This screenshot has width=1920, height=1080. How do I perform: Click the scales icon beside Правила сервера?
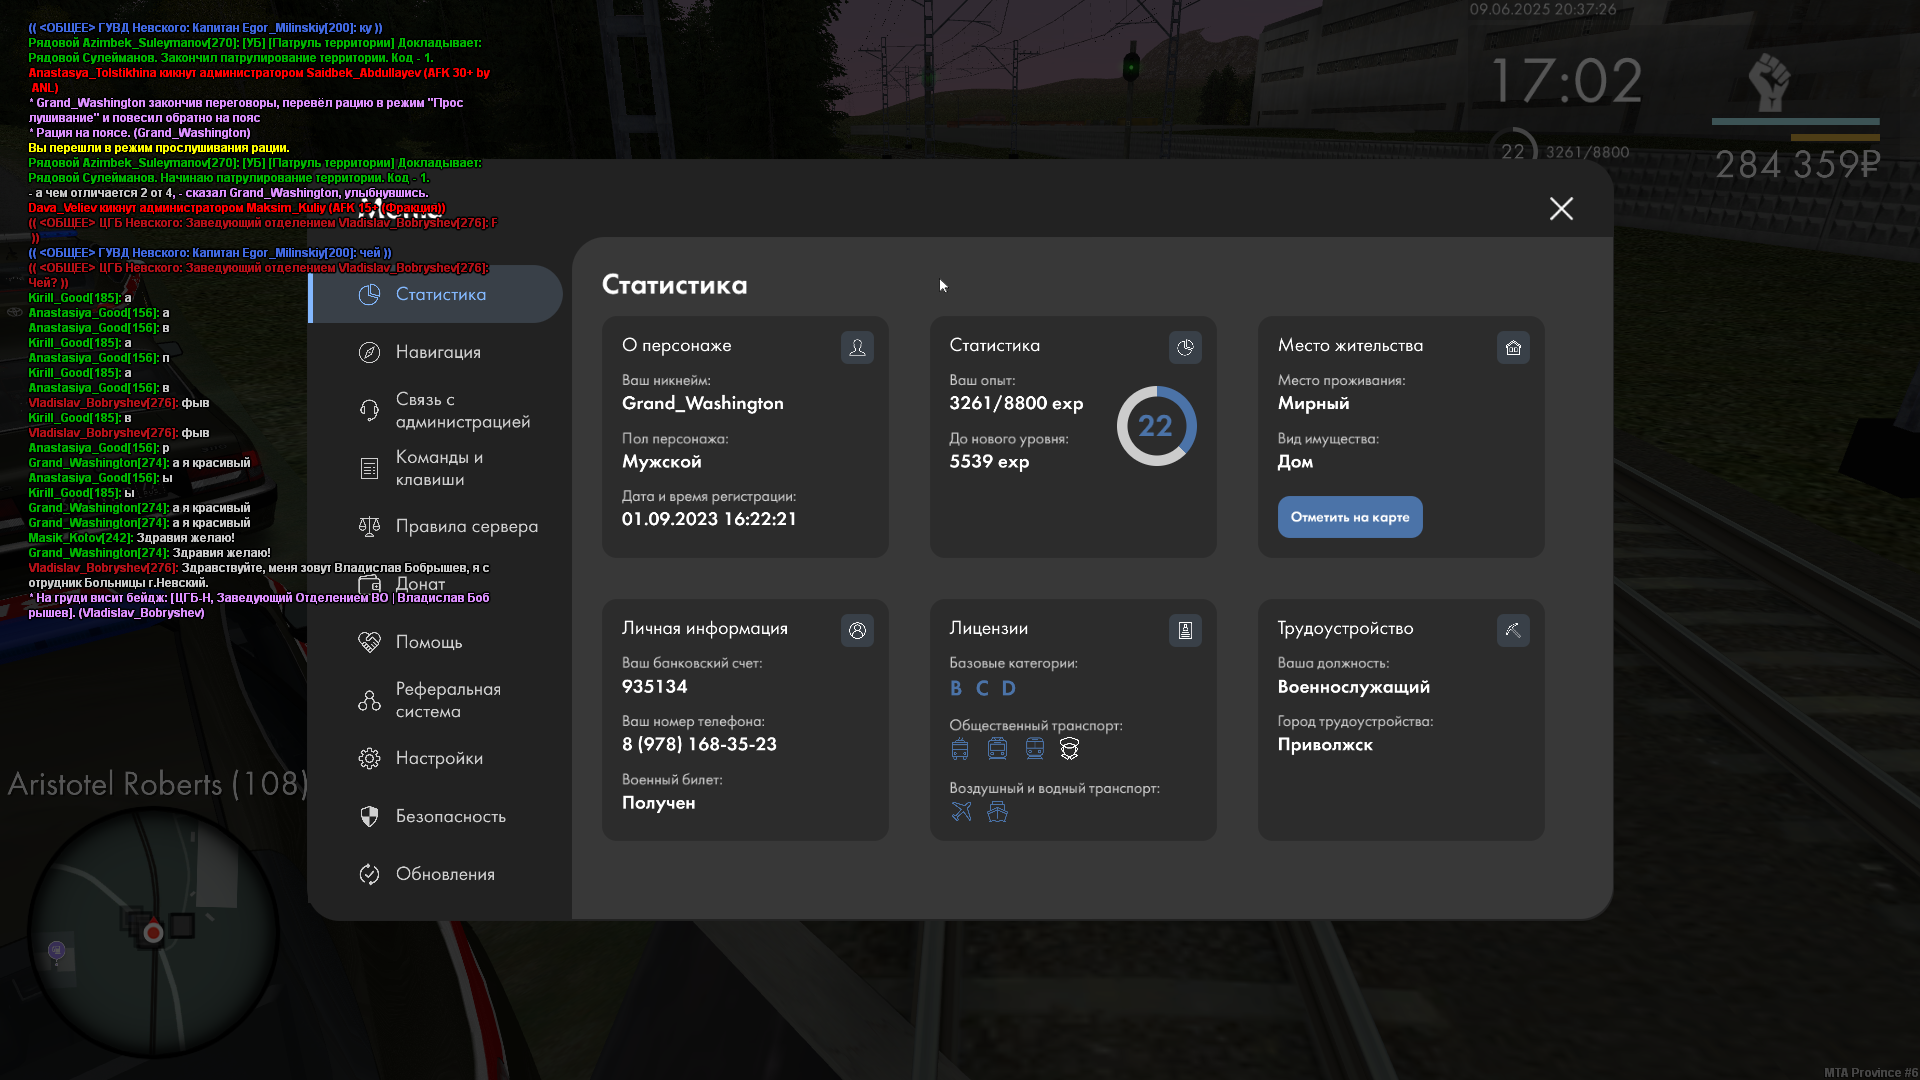tap(369, 526)
